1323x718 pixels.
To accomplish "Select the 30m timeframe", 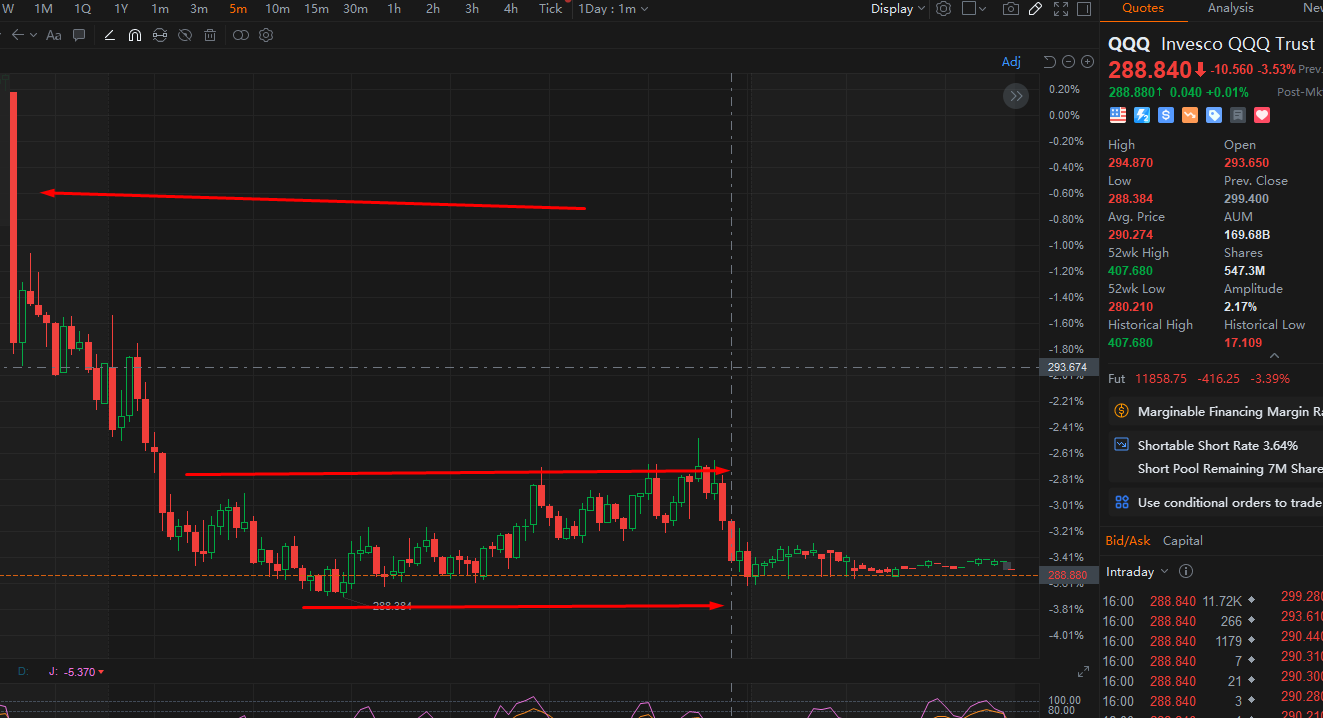I will pyautogui.click(x=355, y=9).
